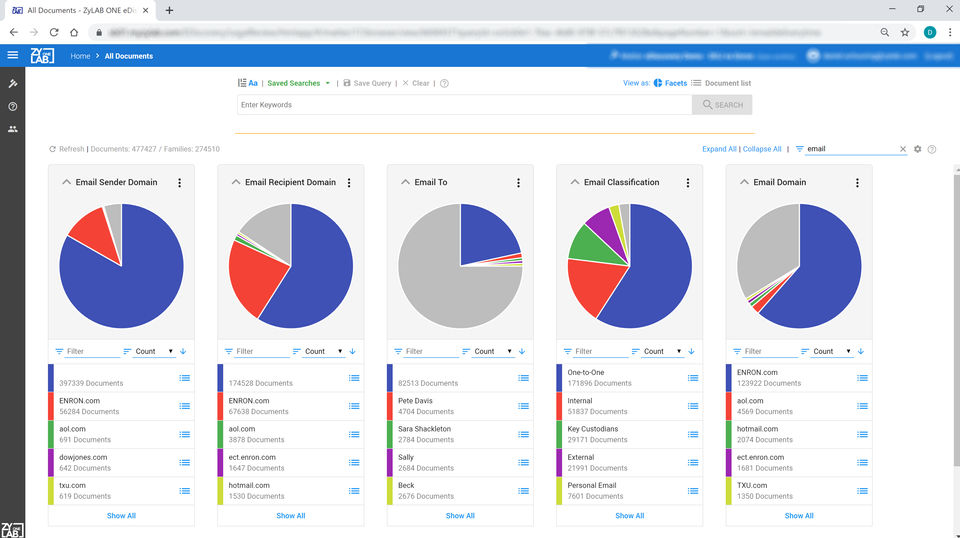
Task: Collapse the Email Sender Domain facet
Action: pyautogui.click(x=66, y=182)
